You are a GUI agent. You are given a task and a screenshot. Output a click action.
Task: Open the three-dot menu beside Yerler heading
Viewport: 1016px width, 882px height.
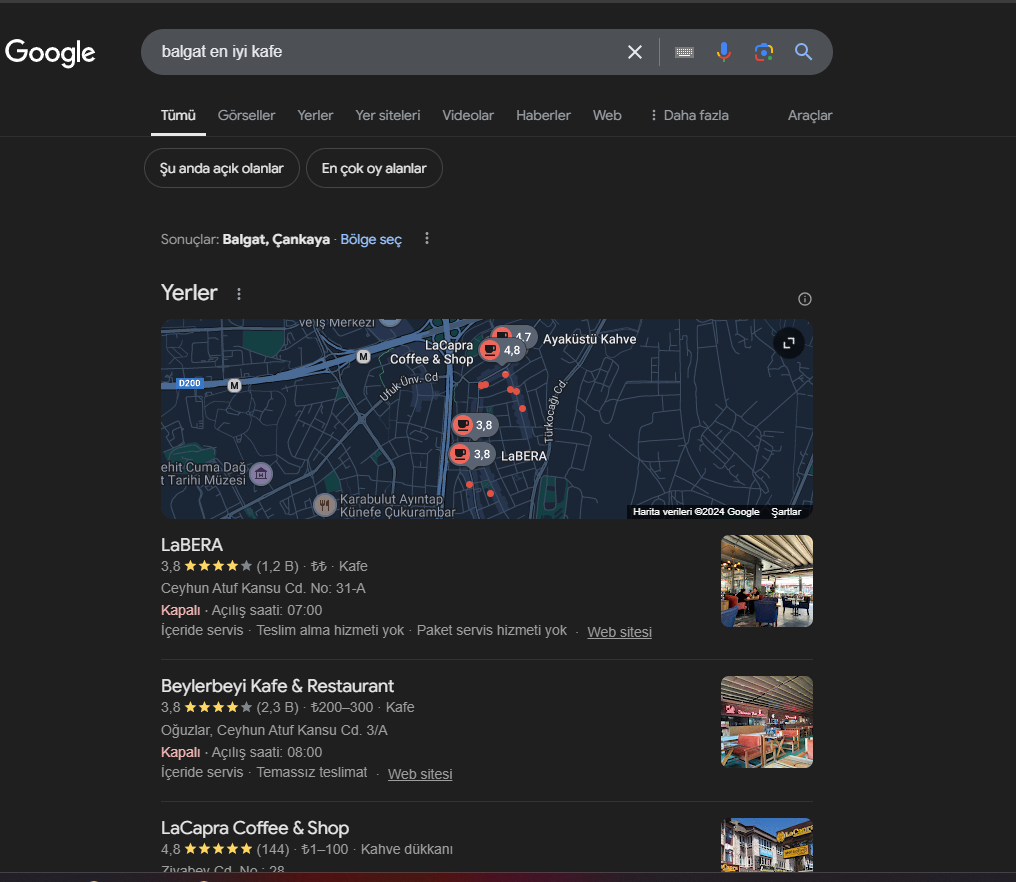(x=239, y=294)
